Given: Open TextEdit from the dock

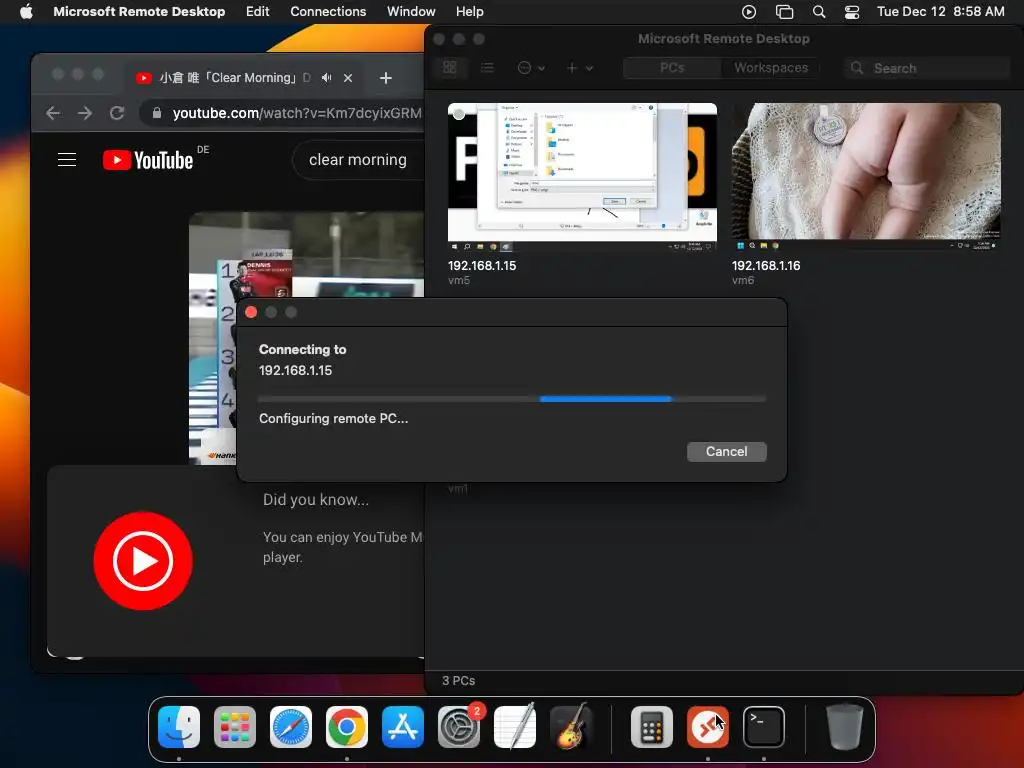Looking at the screenshot, I should pyautogui.click(x=515, y=727).
